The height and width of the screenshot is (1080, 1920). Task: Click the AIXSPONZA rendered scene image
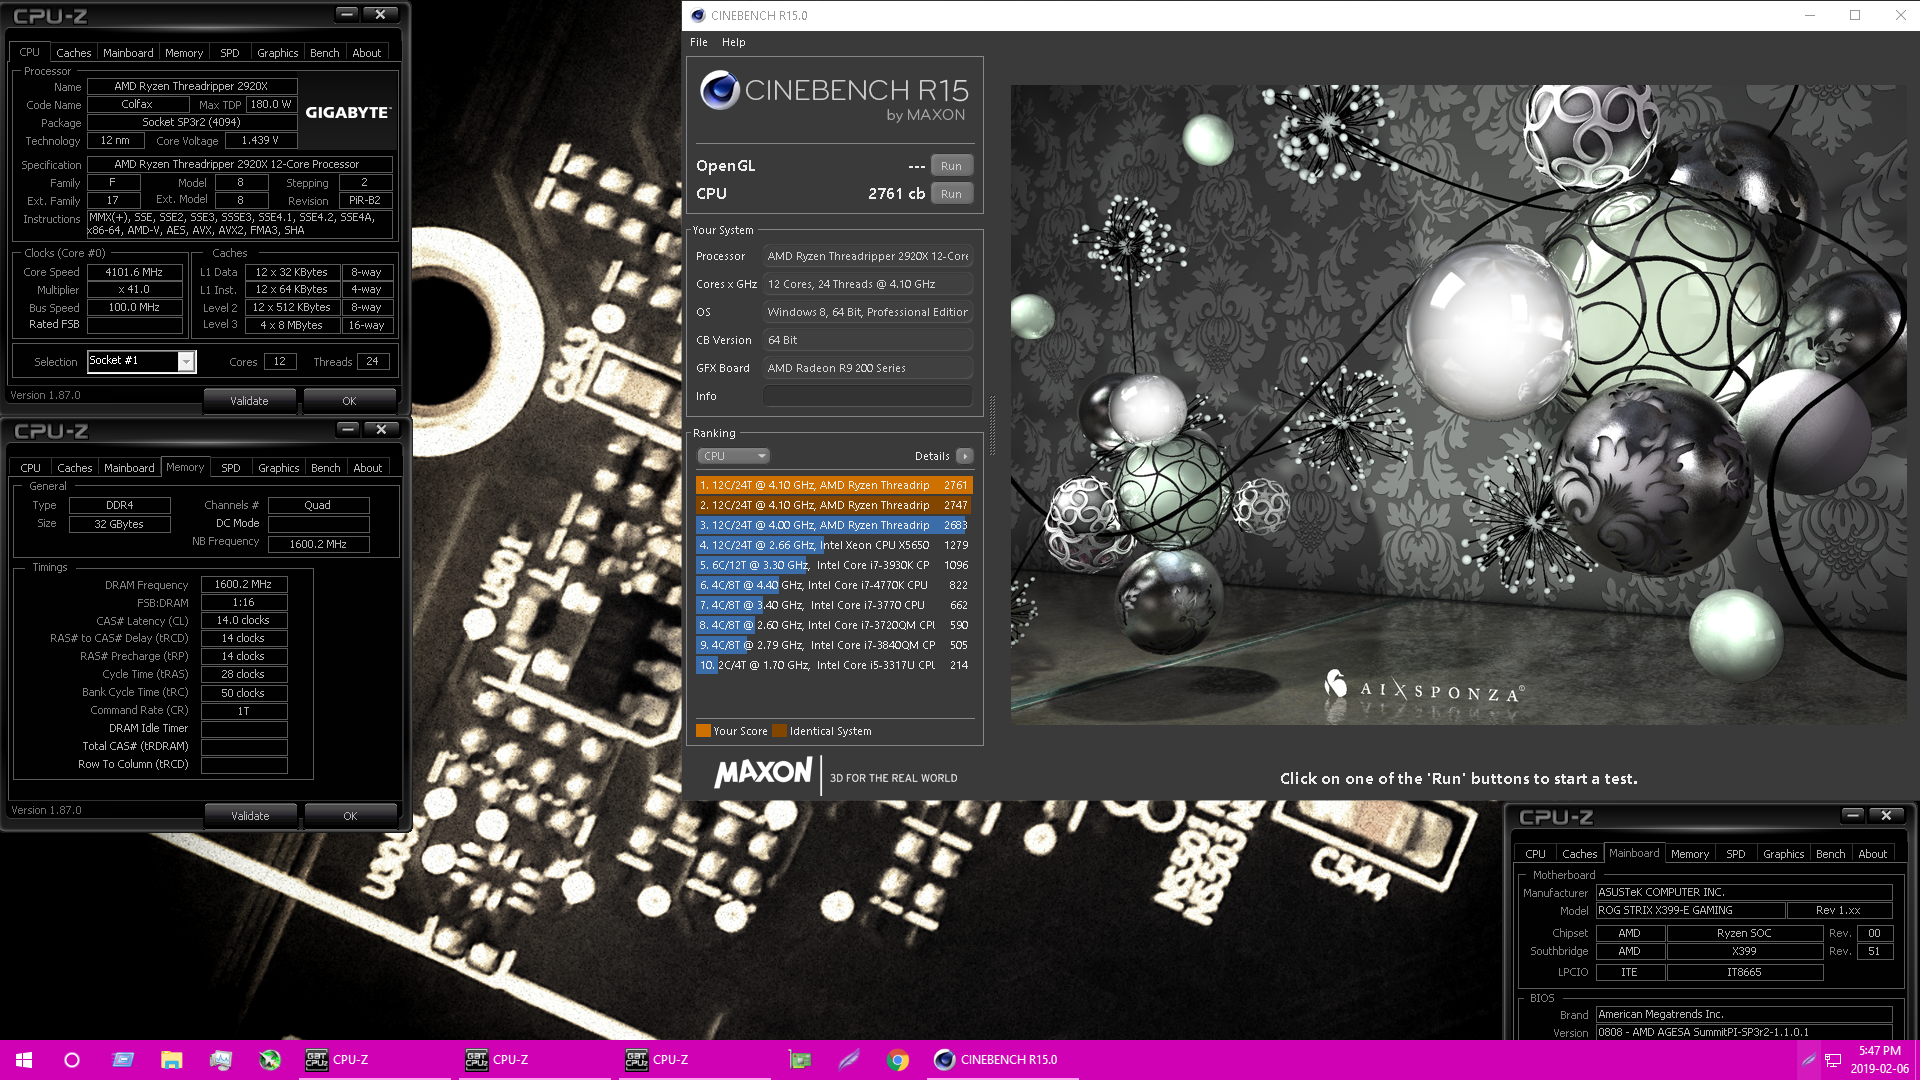pyautogui.click(x=1458, y=404)
